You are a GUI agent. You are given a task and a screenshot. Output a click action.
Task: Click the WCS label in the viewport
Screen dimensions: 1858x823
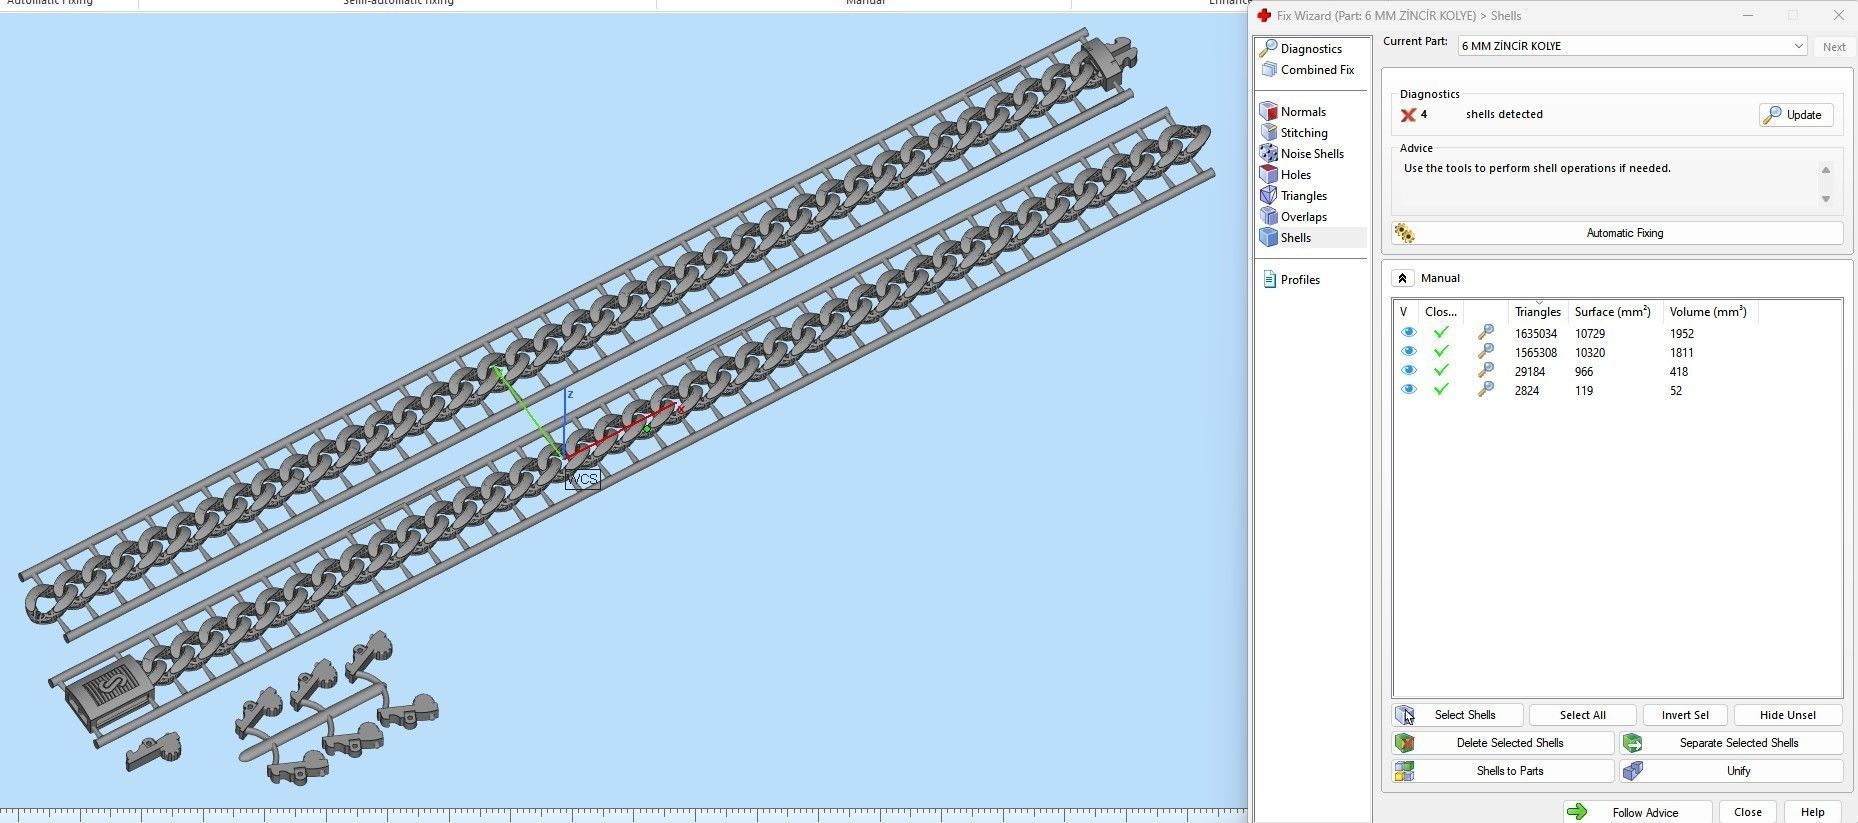pos(582,479)
